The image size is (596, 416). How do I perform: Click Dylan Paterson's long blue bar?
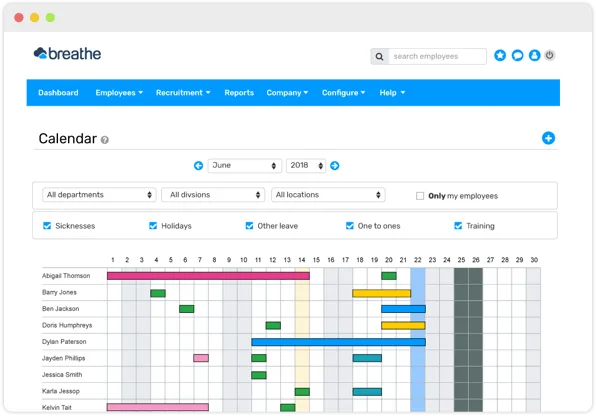pos(338,342)
